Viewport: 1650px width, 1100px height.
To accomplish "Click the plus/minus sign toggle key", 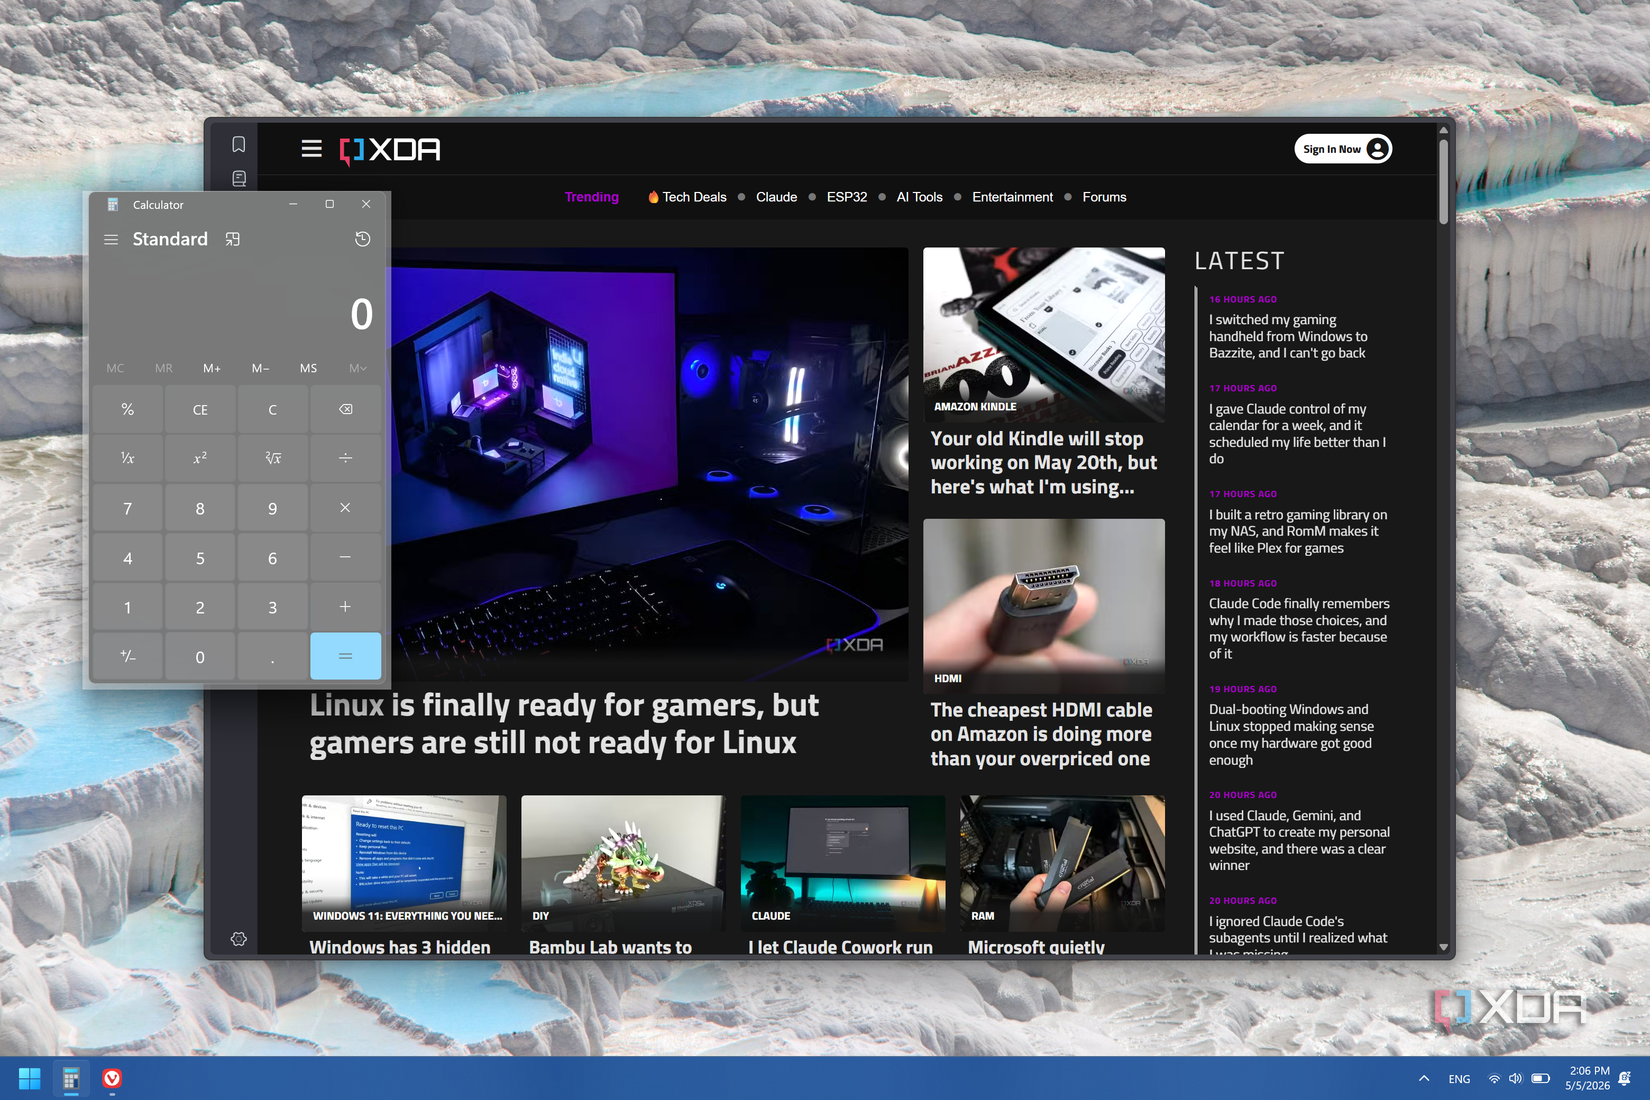I will [127, 656].
